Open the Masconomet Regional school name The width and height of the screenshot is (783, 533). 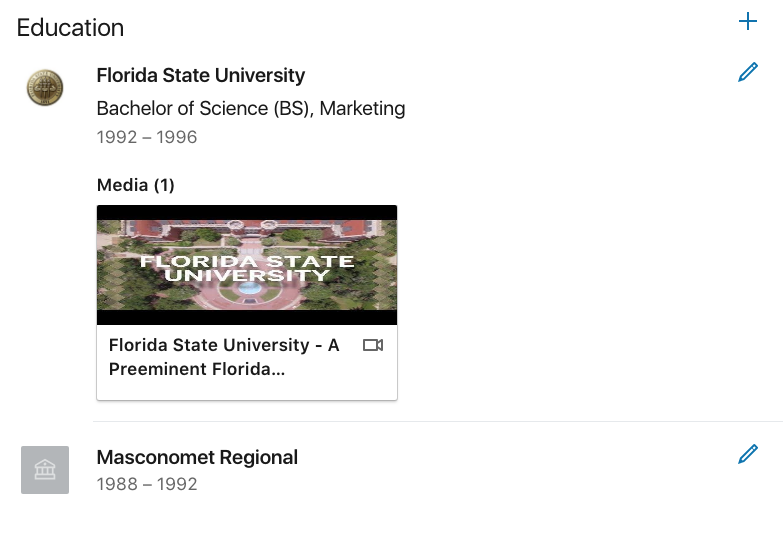tap(197, 457)
